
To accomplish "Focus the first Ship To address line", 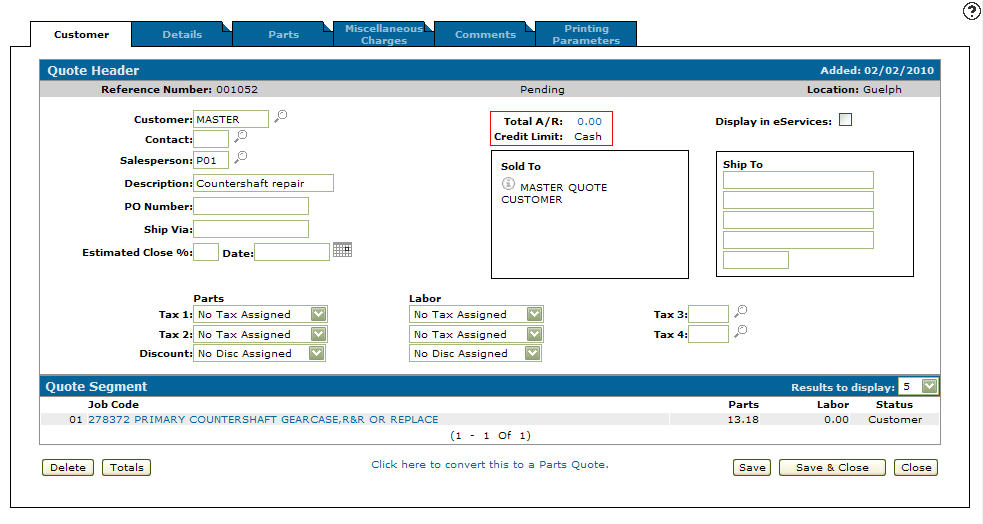I will pyautogui.click(x=798, y=180).
